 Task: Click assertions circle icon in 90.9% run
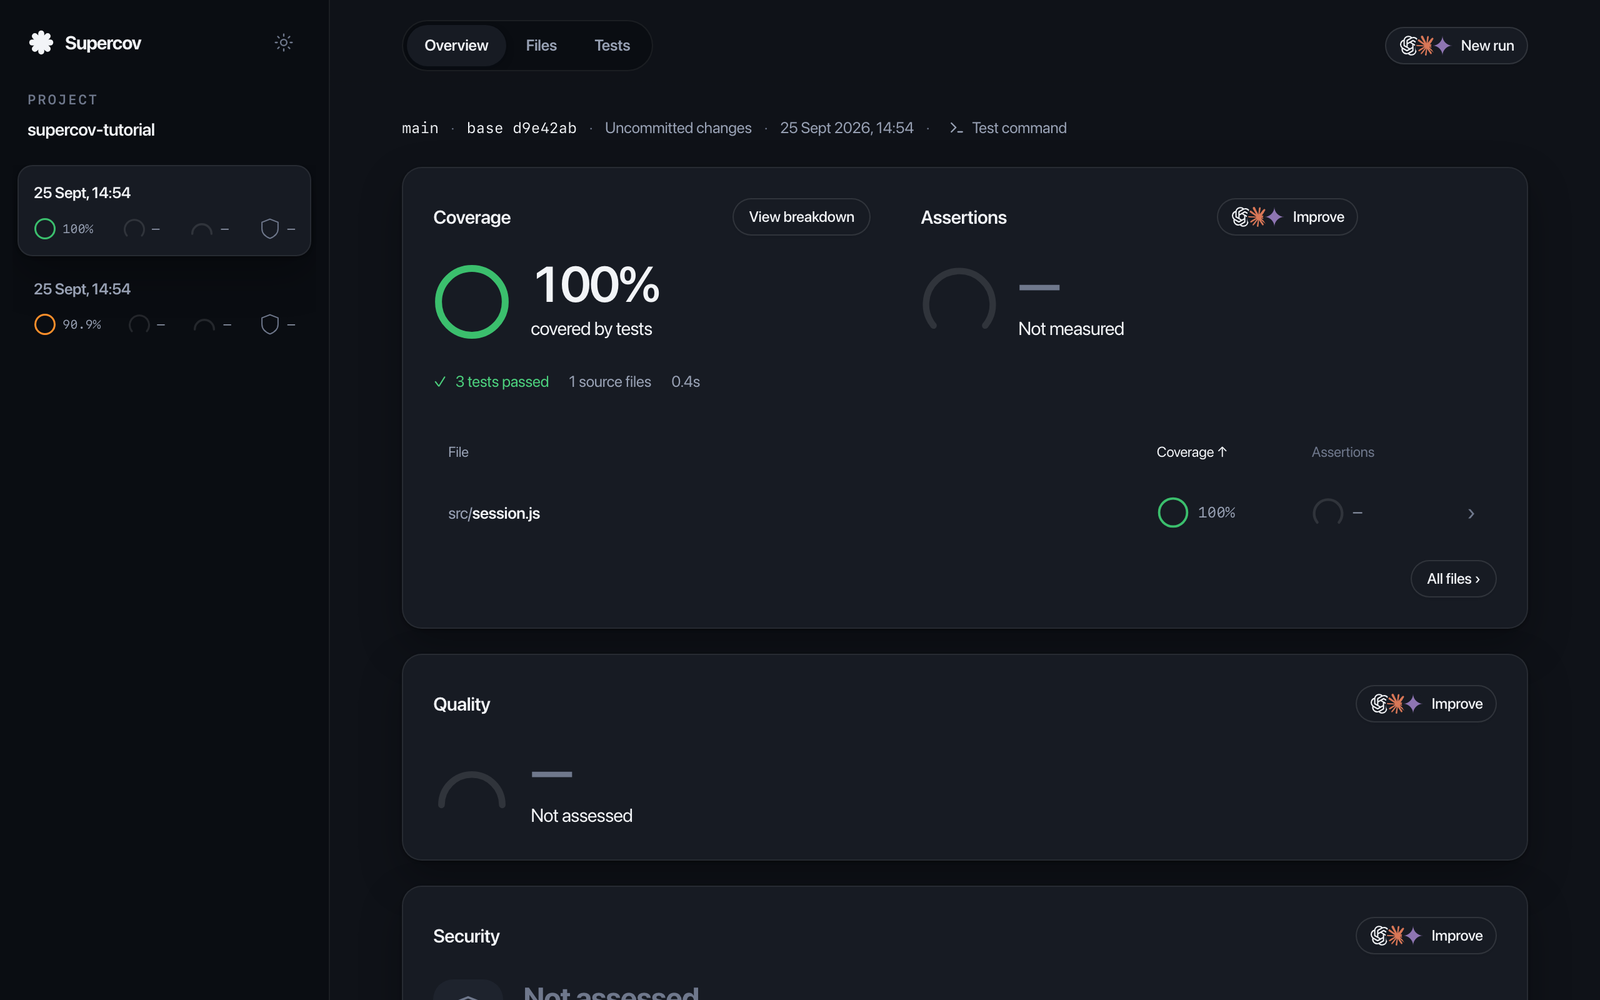coord(139,324)
